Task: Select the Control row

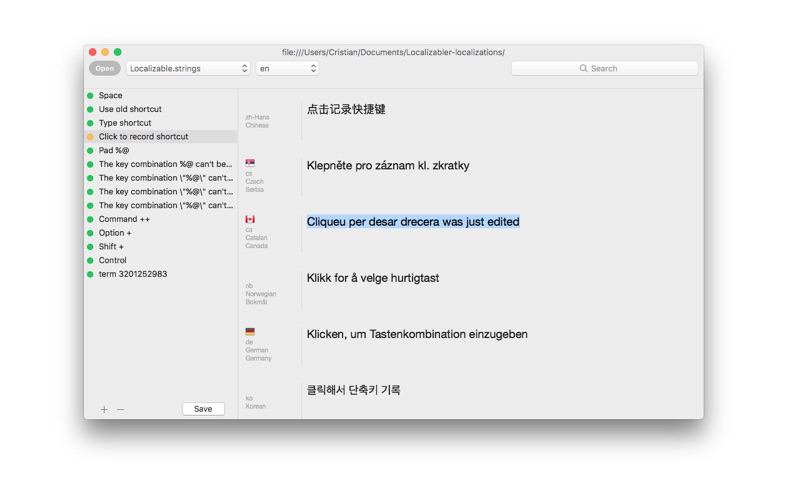Action: (161, 261)
